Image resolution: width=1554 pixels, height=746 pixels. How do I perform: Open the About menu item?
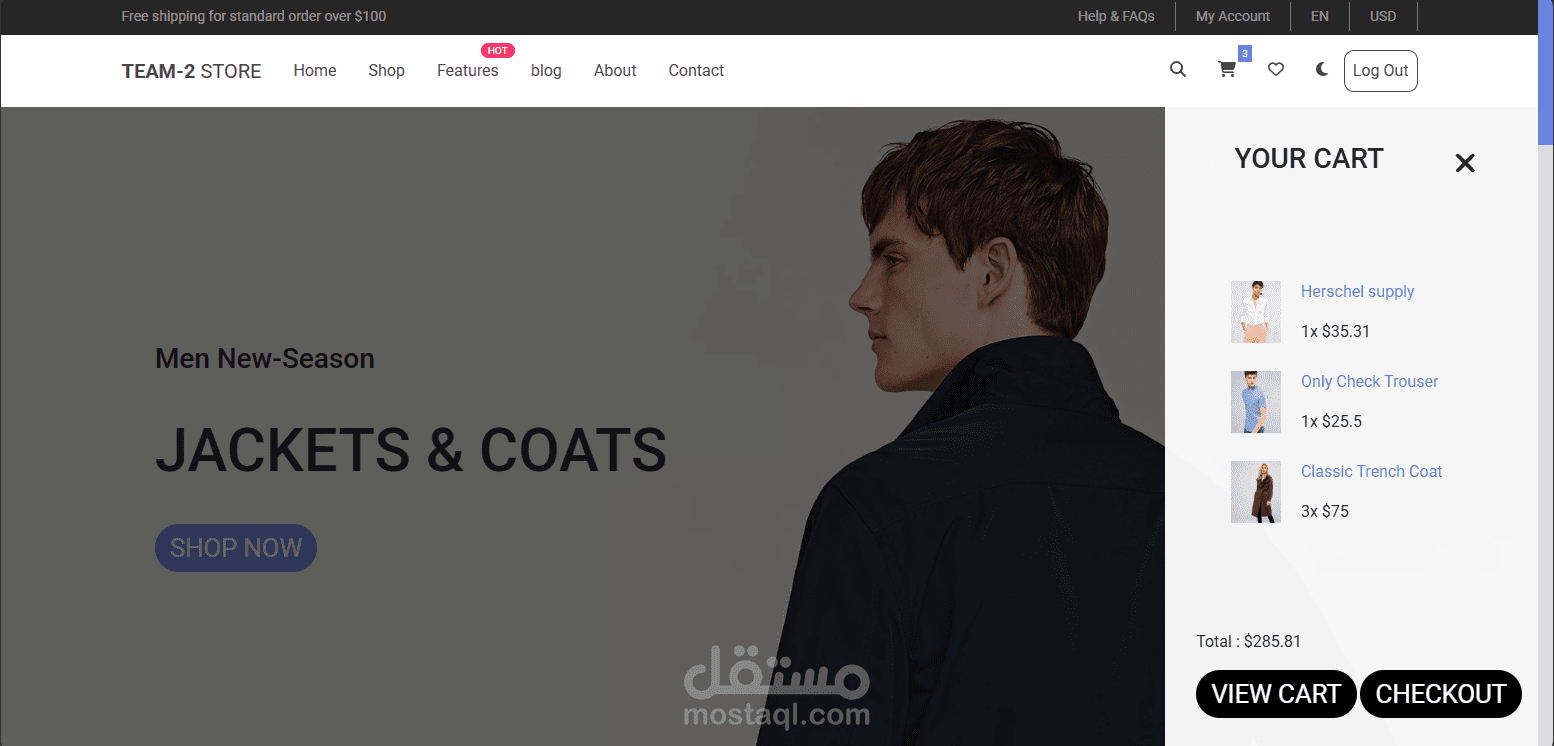(615, 71)
